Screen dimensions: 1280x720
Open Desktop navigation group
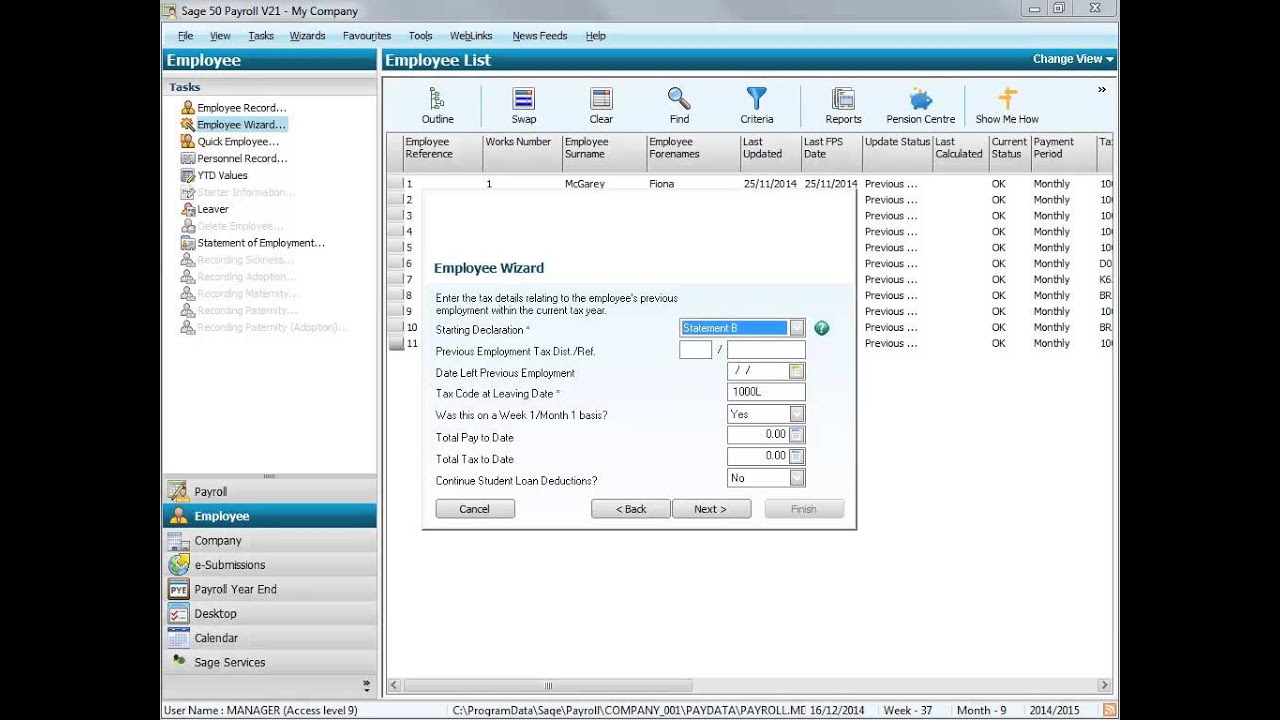click(x=270, y=613)
